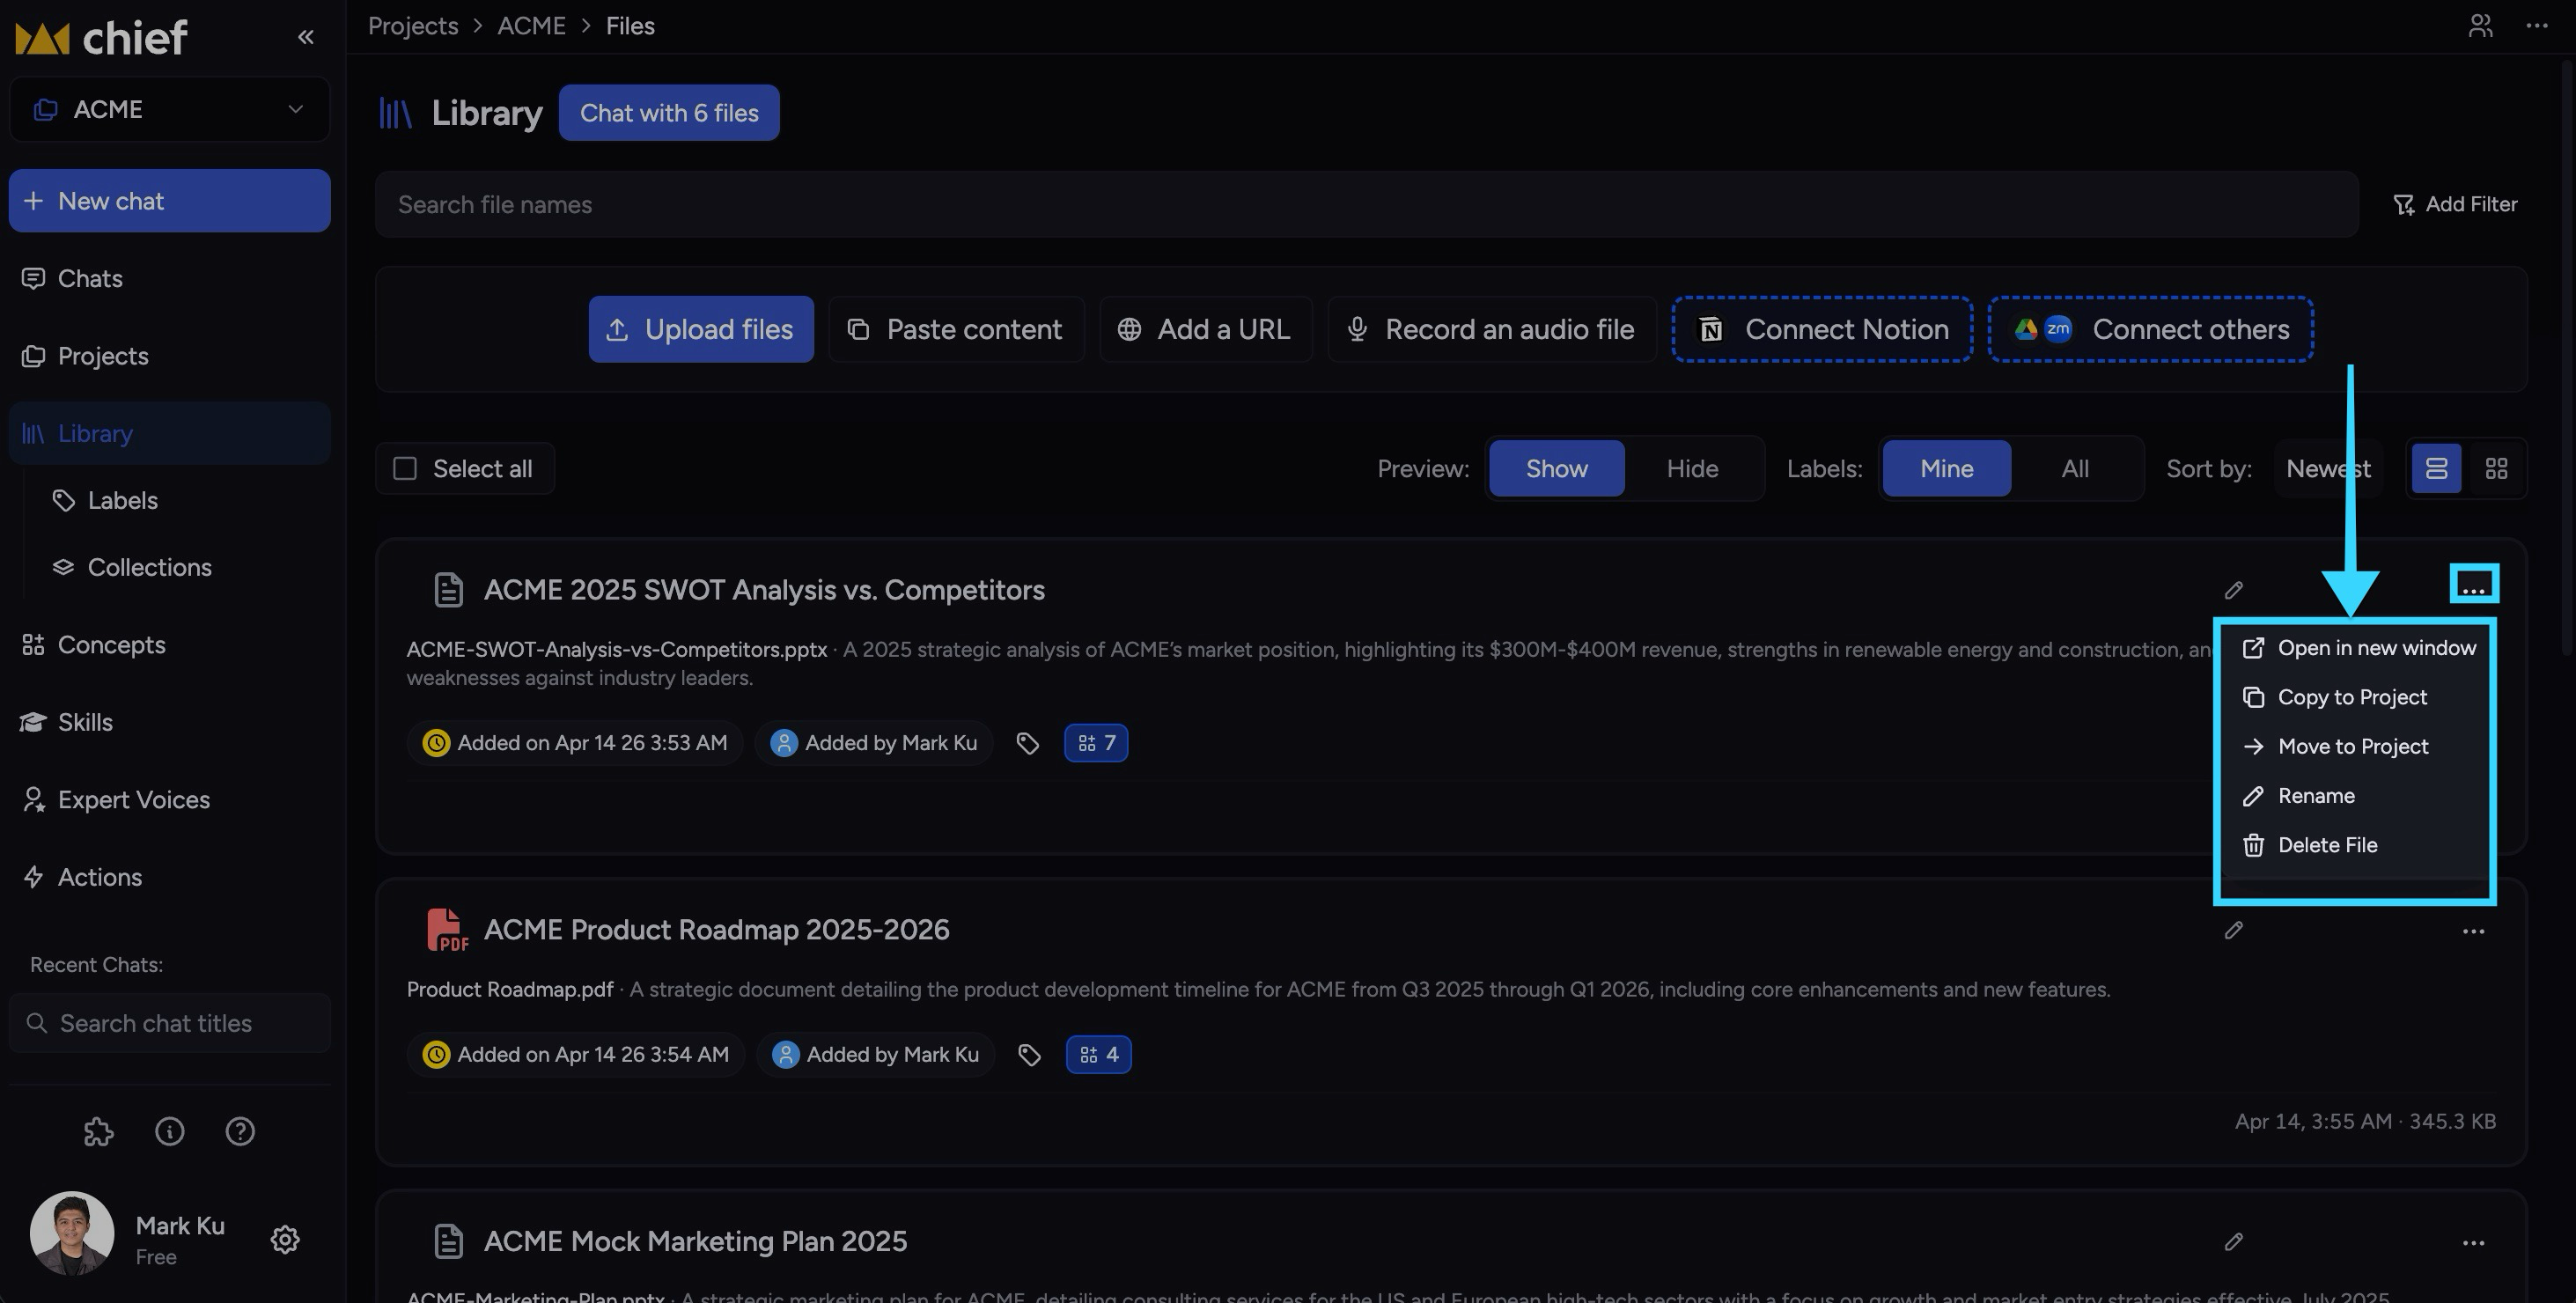This screenshot has height=1303, width=2576.
Task: Click Record an audio file button
Action: (x=1492, y=329)
